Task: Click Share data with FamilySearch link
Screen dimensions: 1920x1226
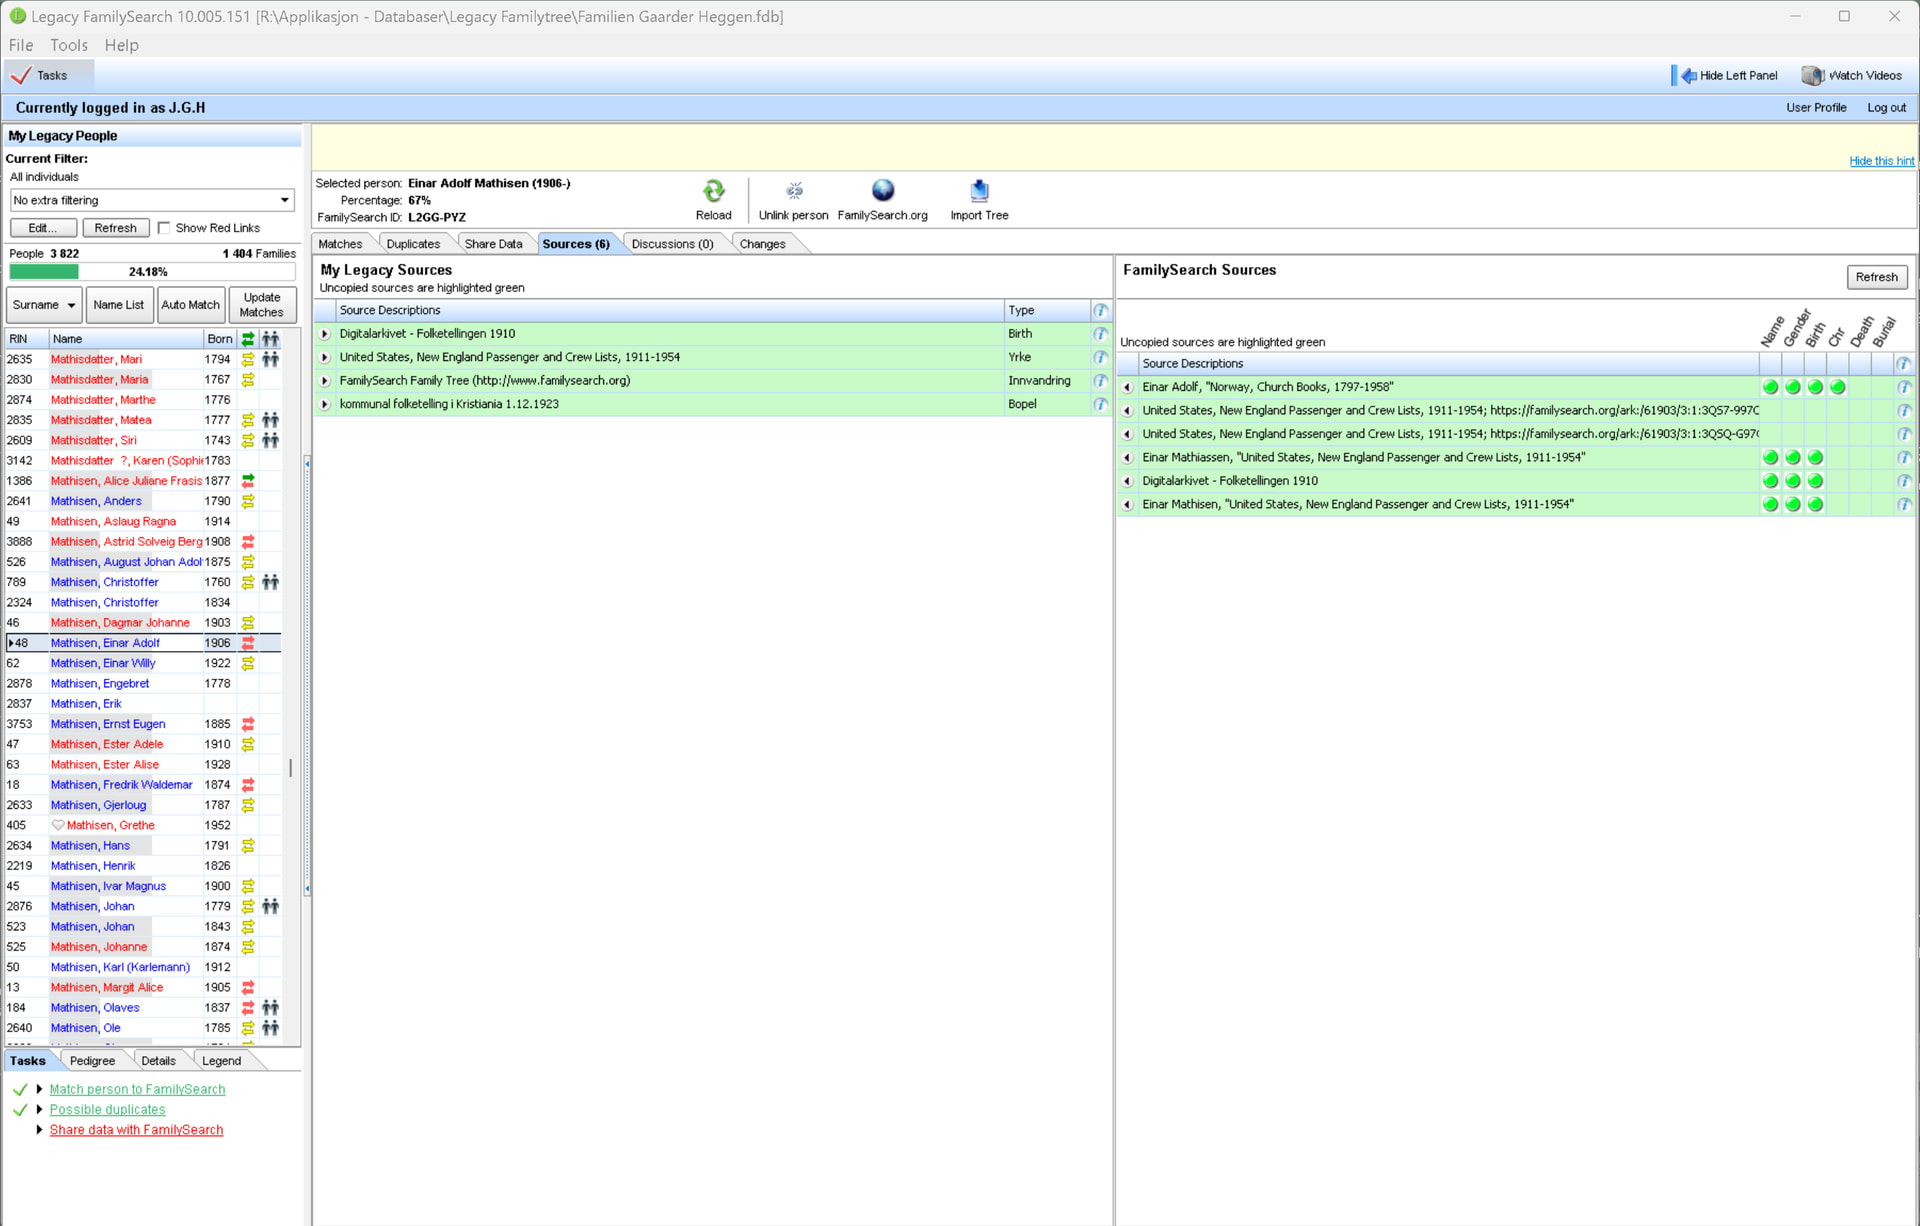Action: click(136, 1130)
